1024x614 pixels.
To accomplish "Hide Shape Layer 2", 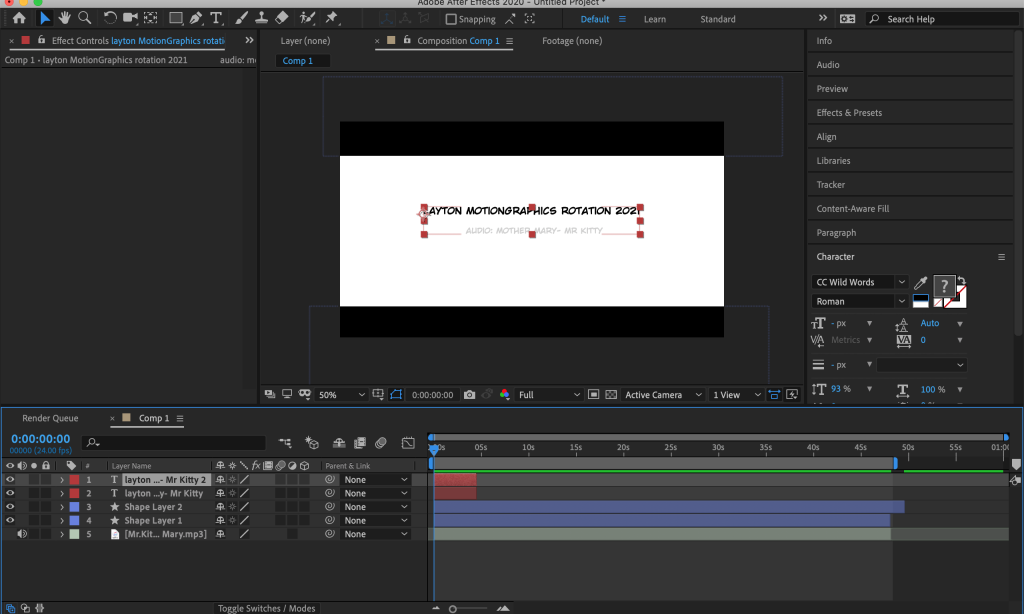I will tap(10, 507).
